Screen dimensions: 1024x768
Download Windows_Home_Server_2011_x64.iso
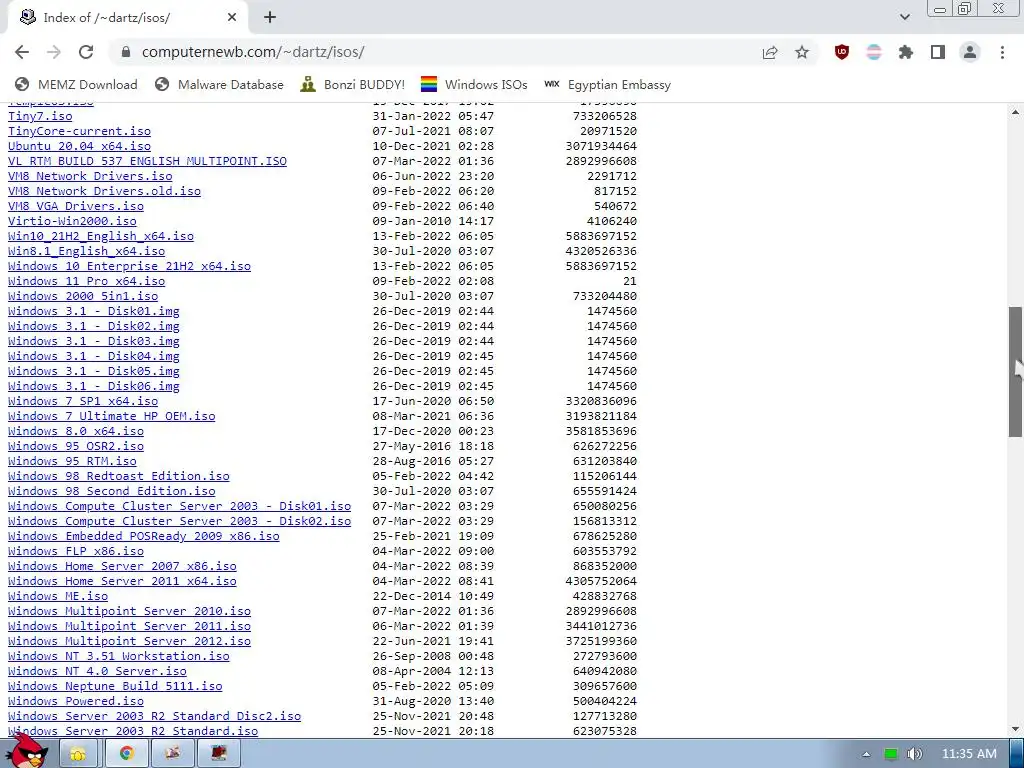122,582
